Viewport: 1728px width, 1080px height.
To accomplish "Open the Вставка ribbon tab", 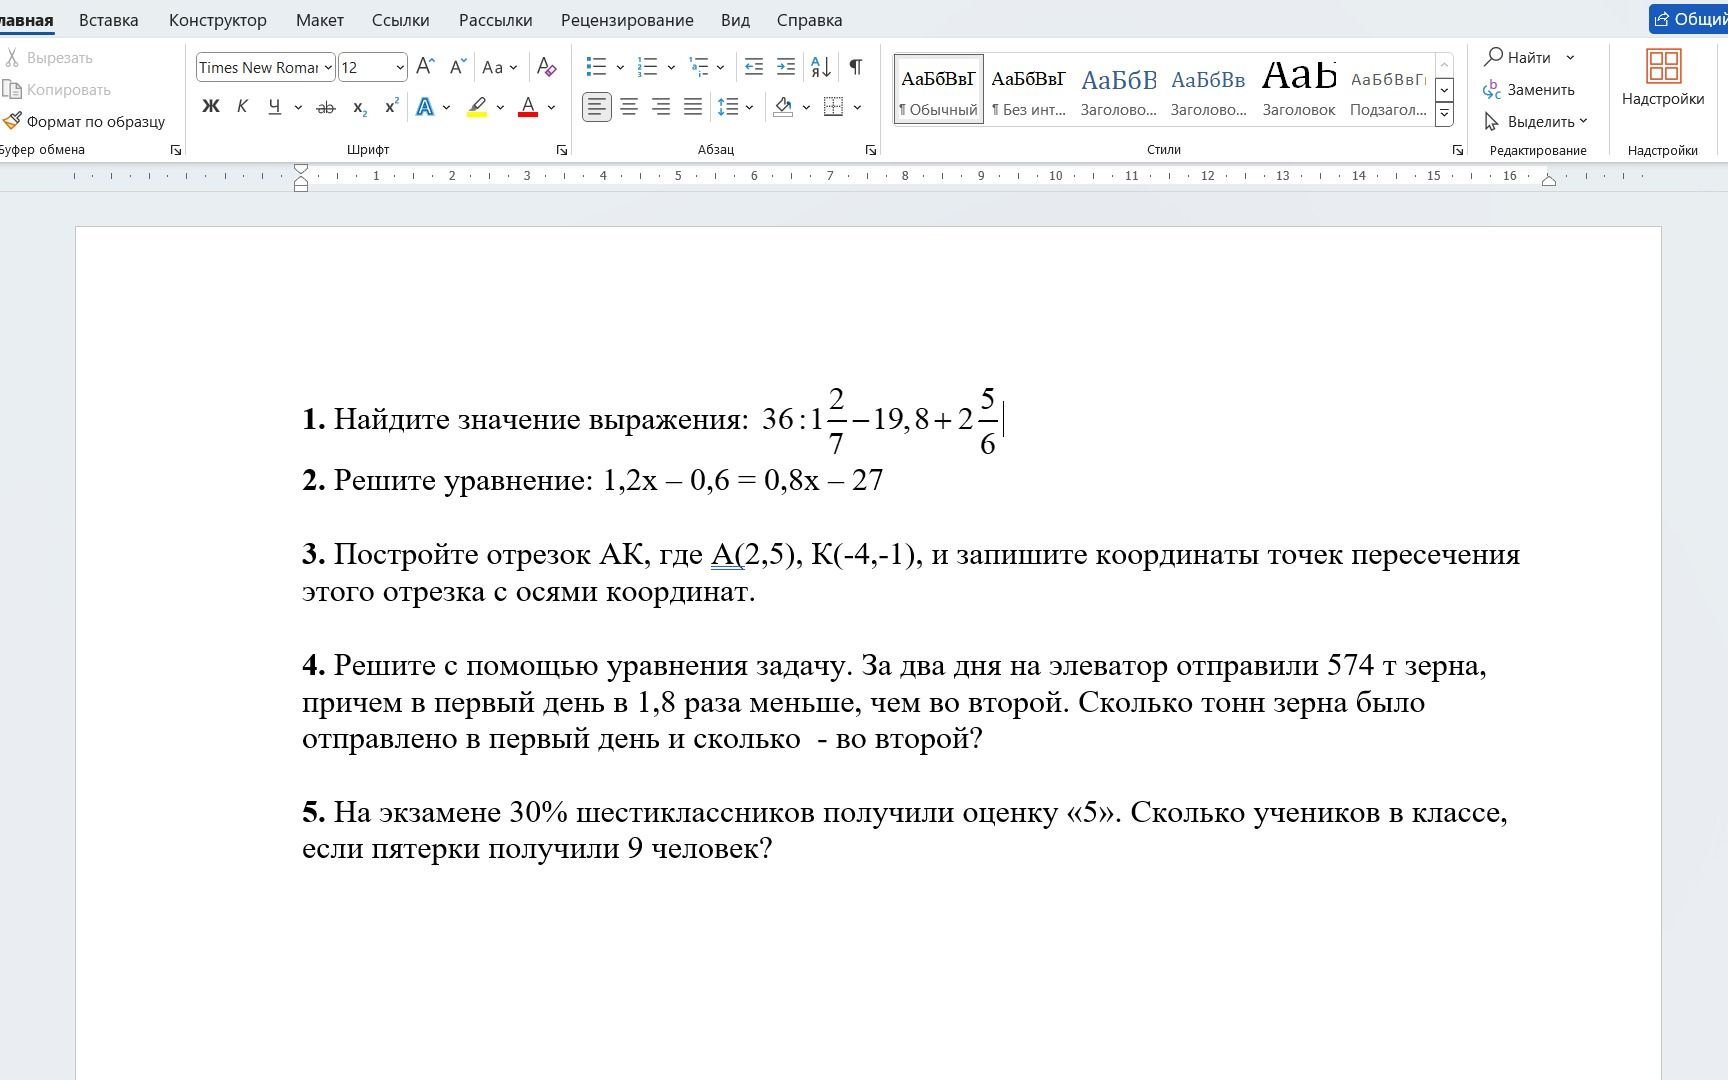I will click(x=109, y=20).
